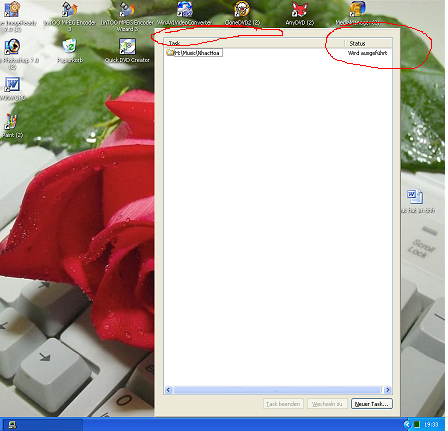Viewport: 448px width, 431px height.
Task: Click the horizontal scrollbar right arrow
Action: 387,390
